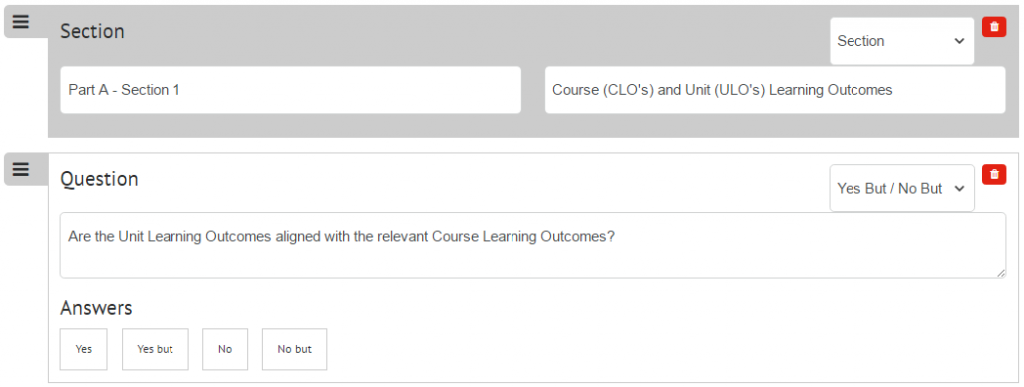Click the Section heading label
The image size is (1024, 387).
(92, 31)
